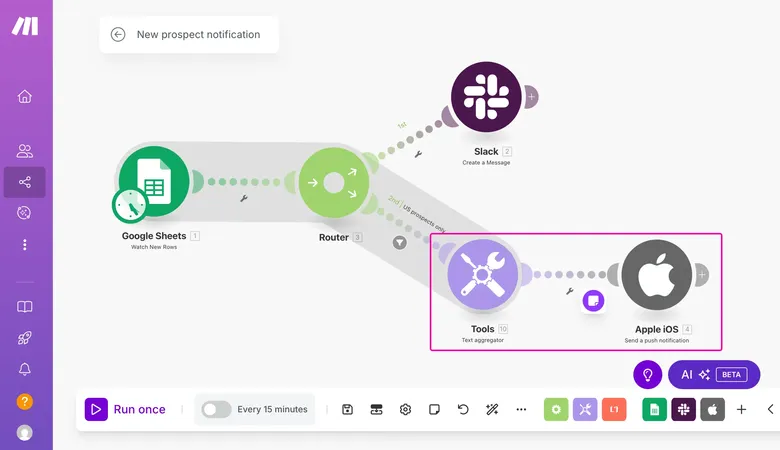Viewport: 780px width, 450px height.
Task: Open Scenario settings gear
Action: [405, 409]
